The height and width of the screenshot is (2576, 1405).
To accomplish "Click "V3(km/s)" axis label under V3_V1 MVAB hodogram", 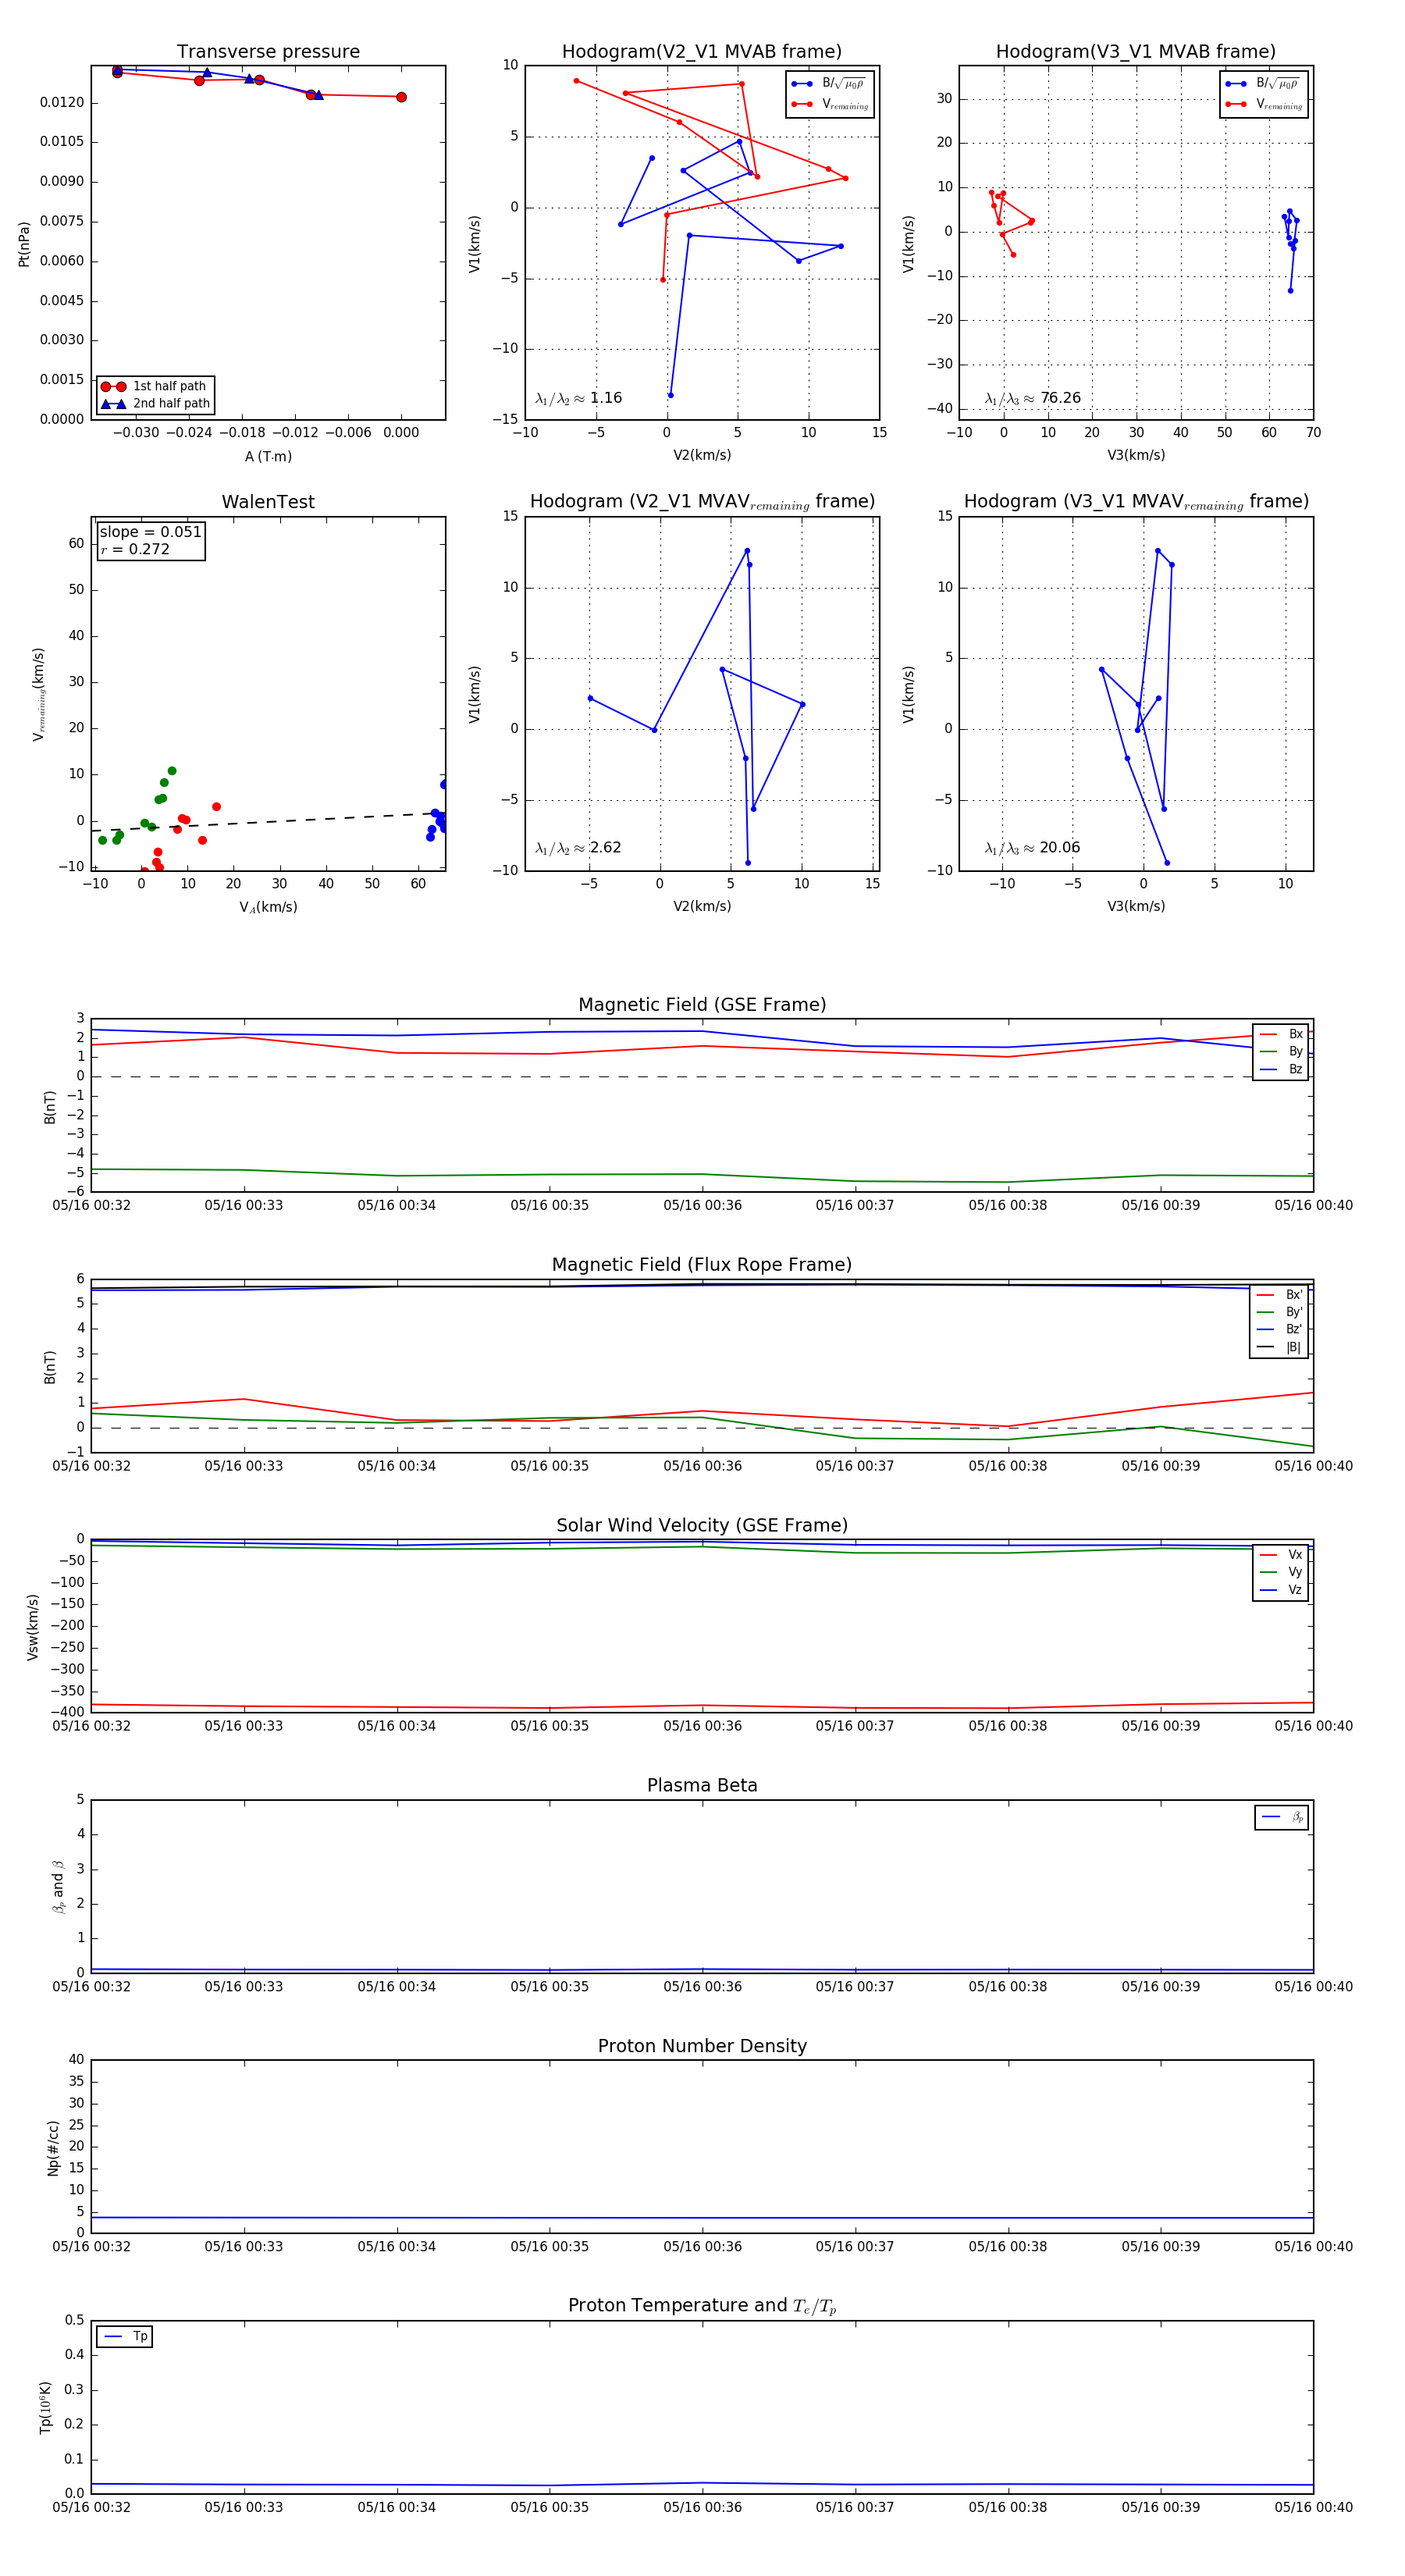I will pos(1136,455).
